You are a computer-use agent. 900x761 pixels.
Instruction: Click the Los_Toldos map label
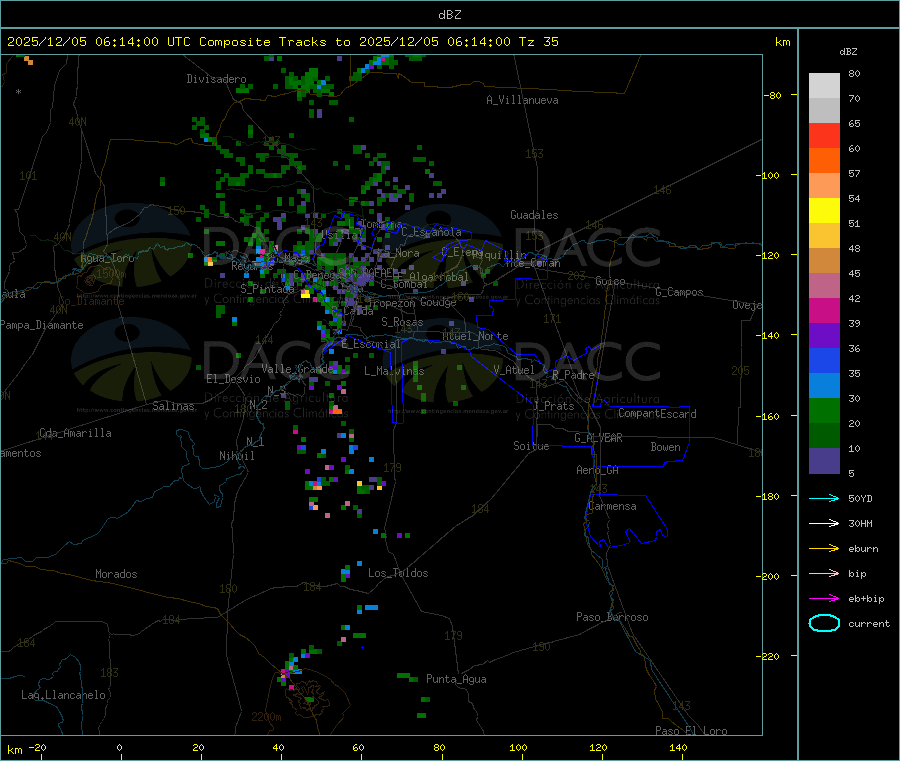(398, 573)
